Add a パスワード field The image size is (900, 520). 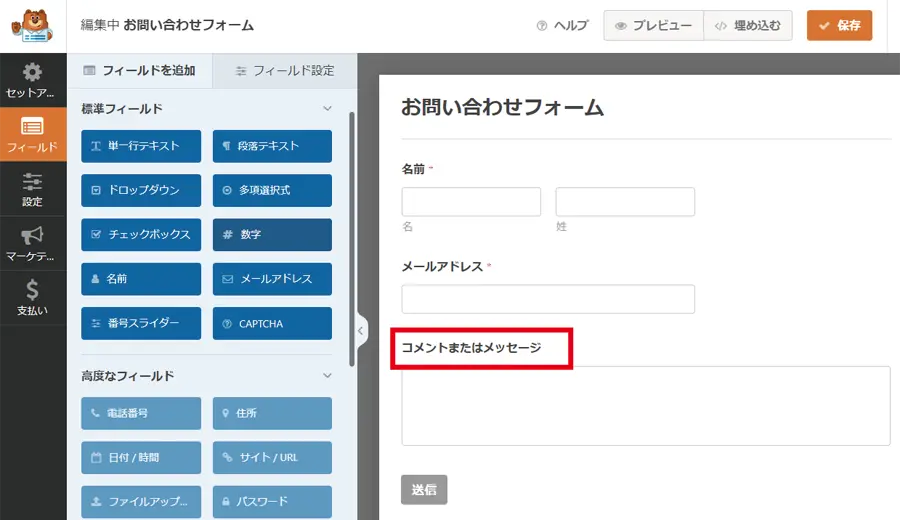pyautogui.click(x=272, y=502)
